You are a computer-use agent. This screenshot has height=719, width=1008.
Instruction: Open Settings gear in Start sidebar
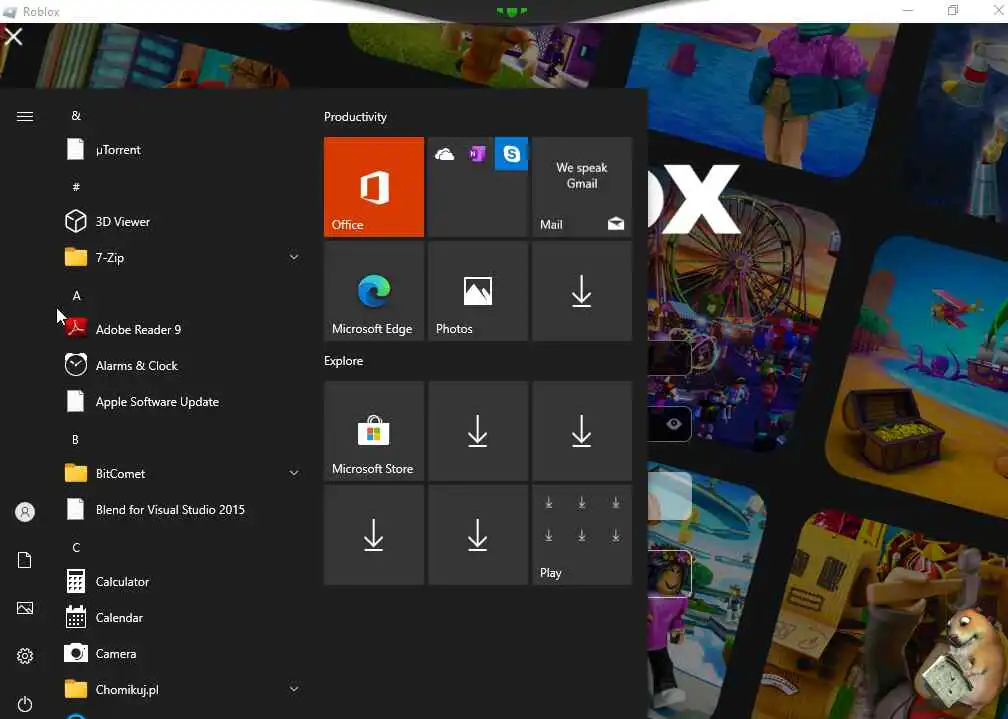click(25, 656)
